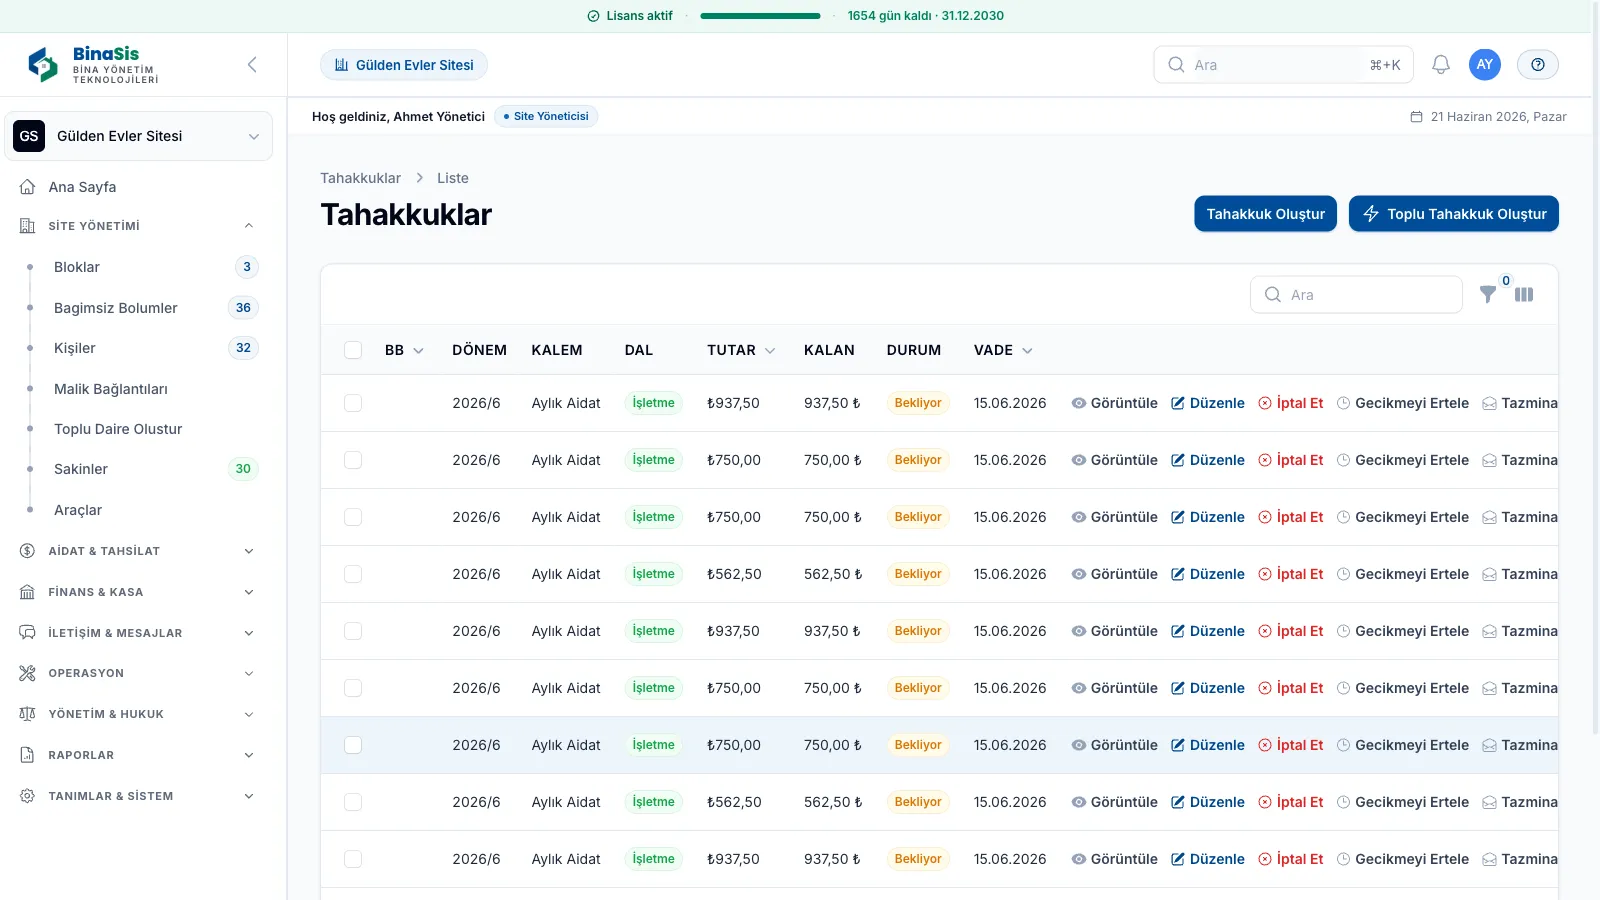Click the calendar icon beside the date
The height and width of the screenshot is (900, 1600).
pos(1416,117)
